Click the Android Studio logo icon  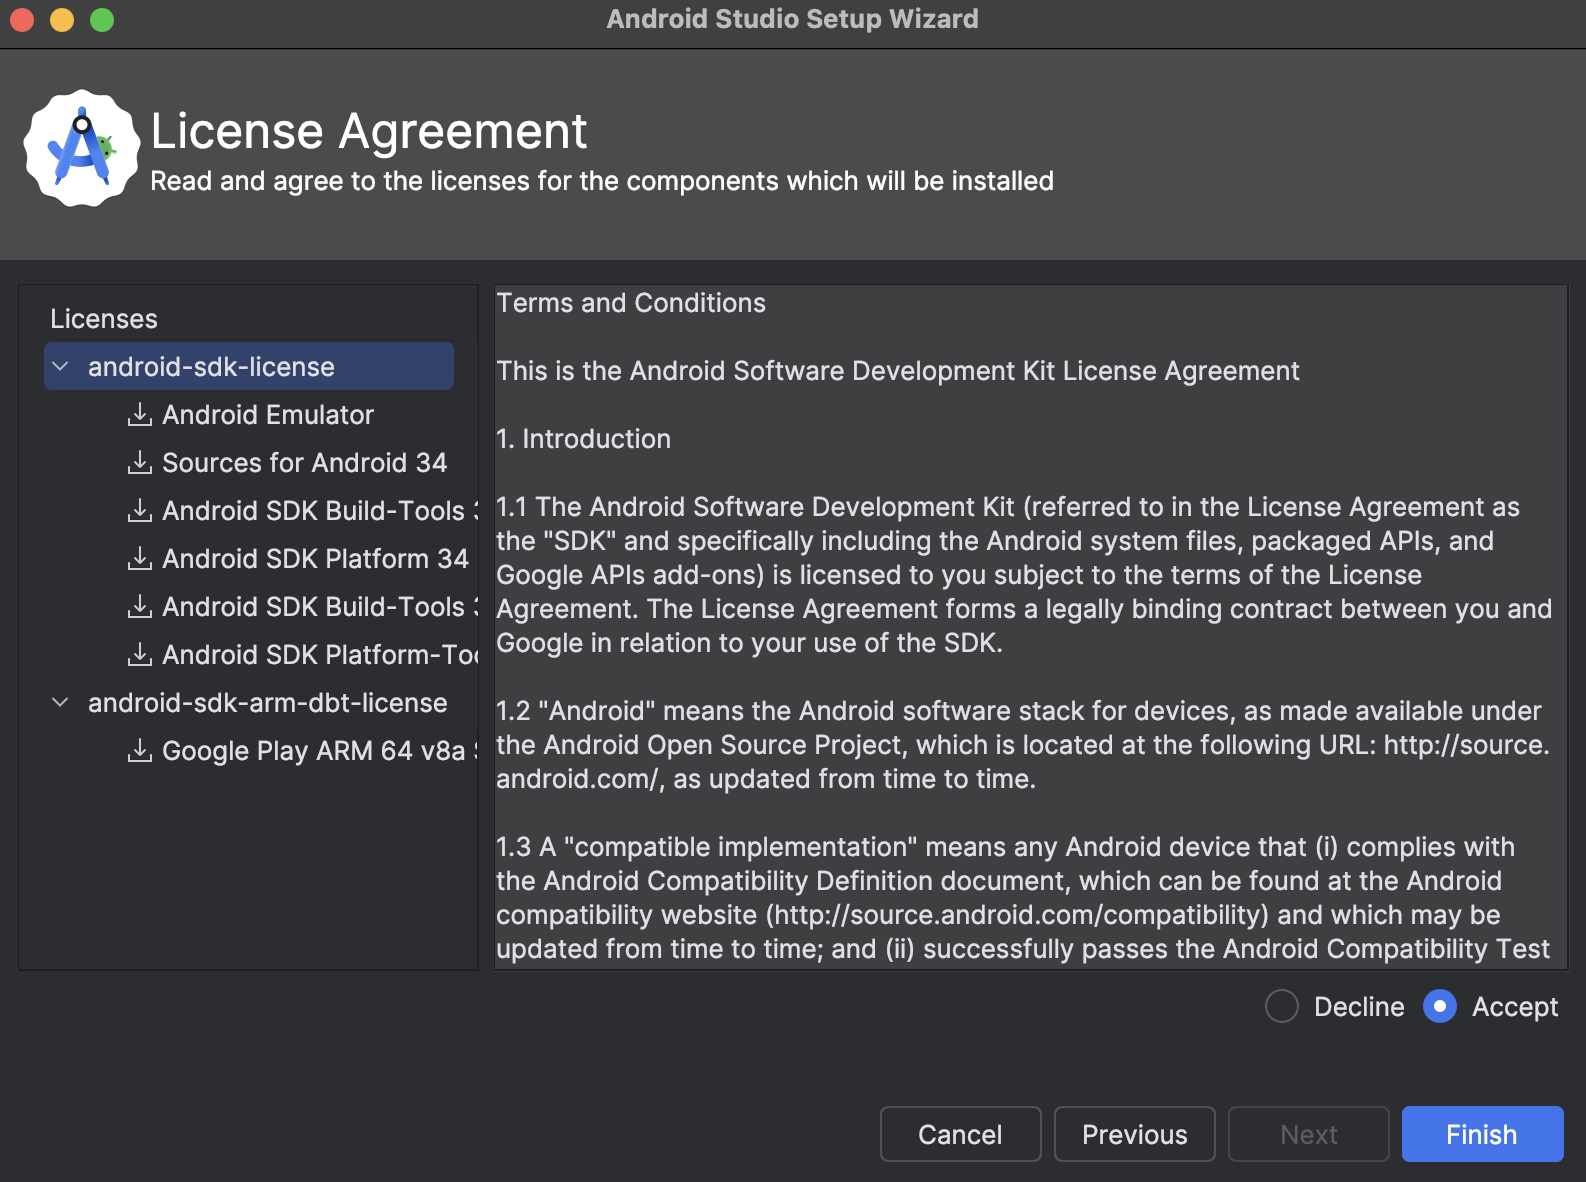[82, 149]
